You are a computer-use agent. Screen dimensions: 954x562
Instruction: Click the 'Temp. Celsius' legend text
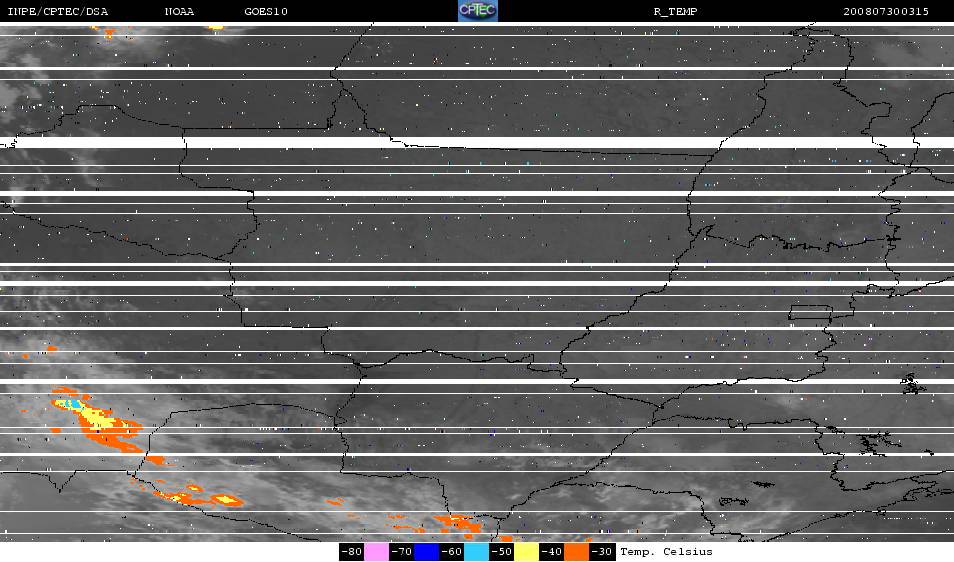666,552
